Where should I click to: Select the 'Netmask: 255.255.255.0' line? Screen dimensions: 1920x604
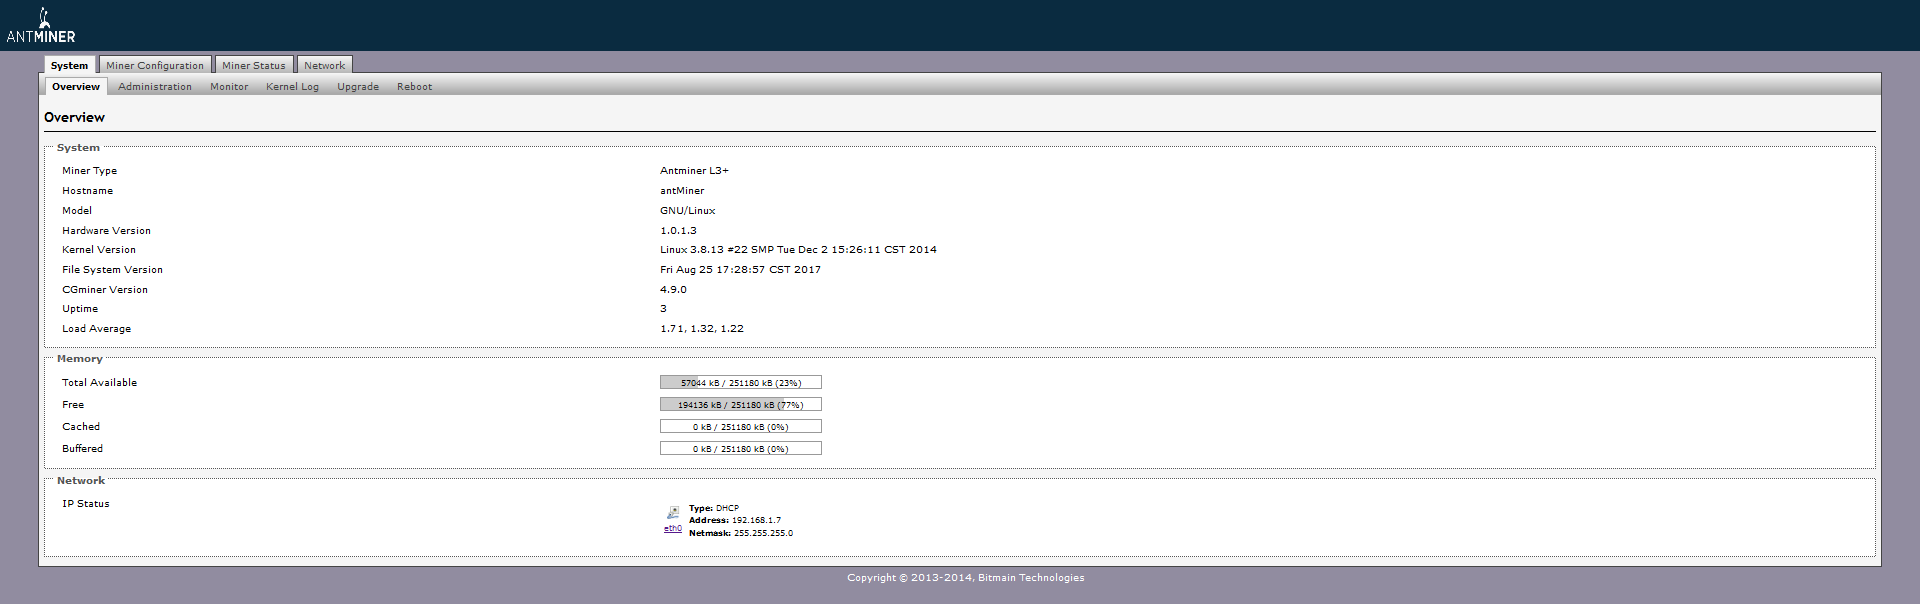[x=741, y=533]
